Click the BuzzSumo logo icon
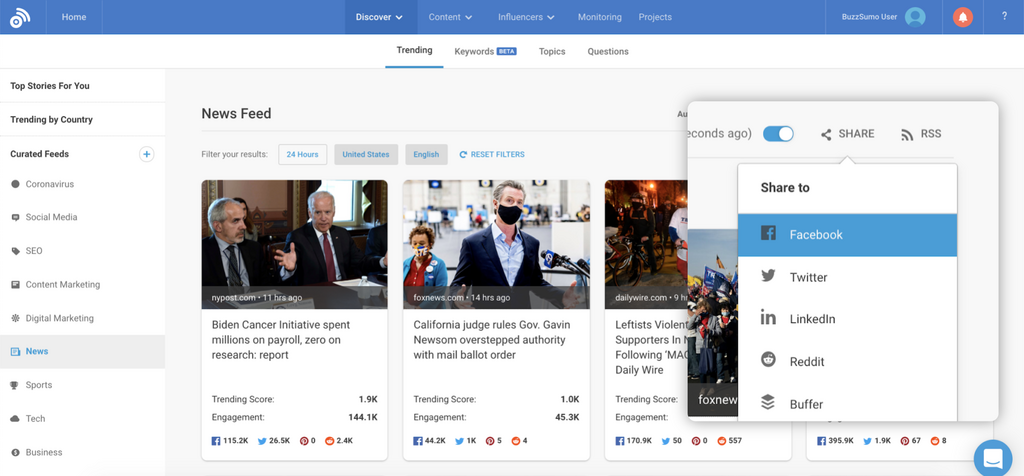Image resolution: width=1024 pixels, height=476 pixels. (20, 17)
